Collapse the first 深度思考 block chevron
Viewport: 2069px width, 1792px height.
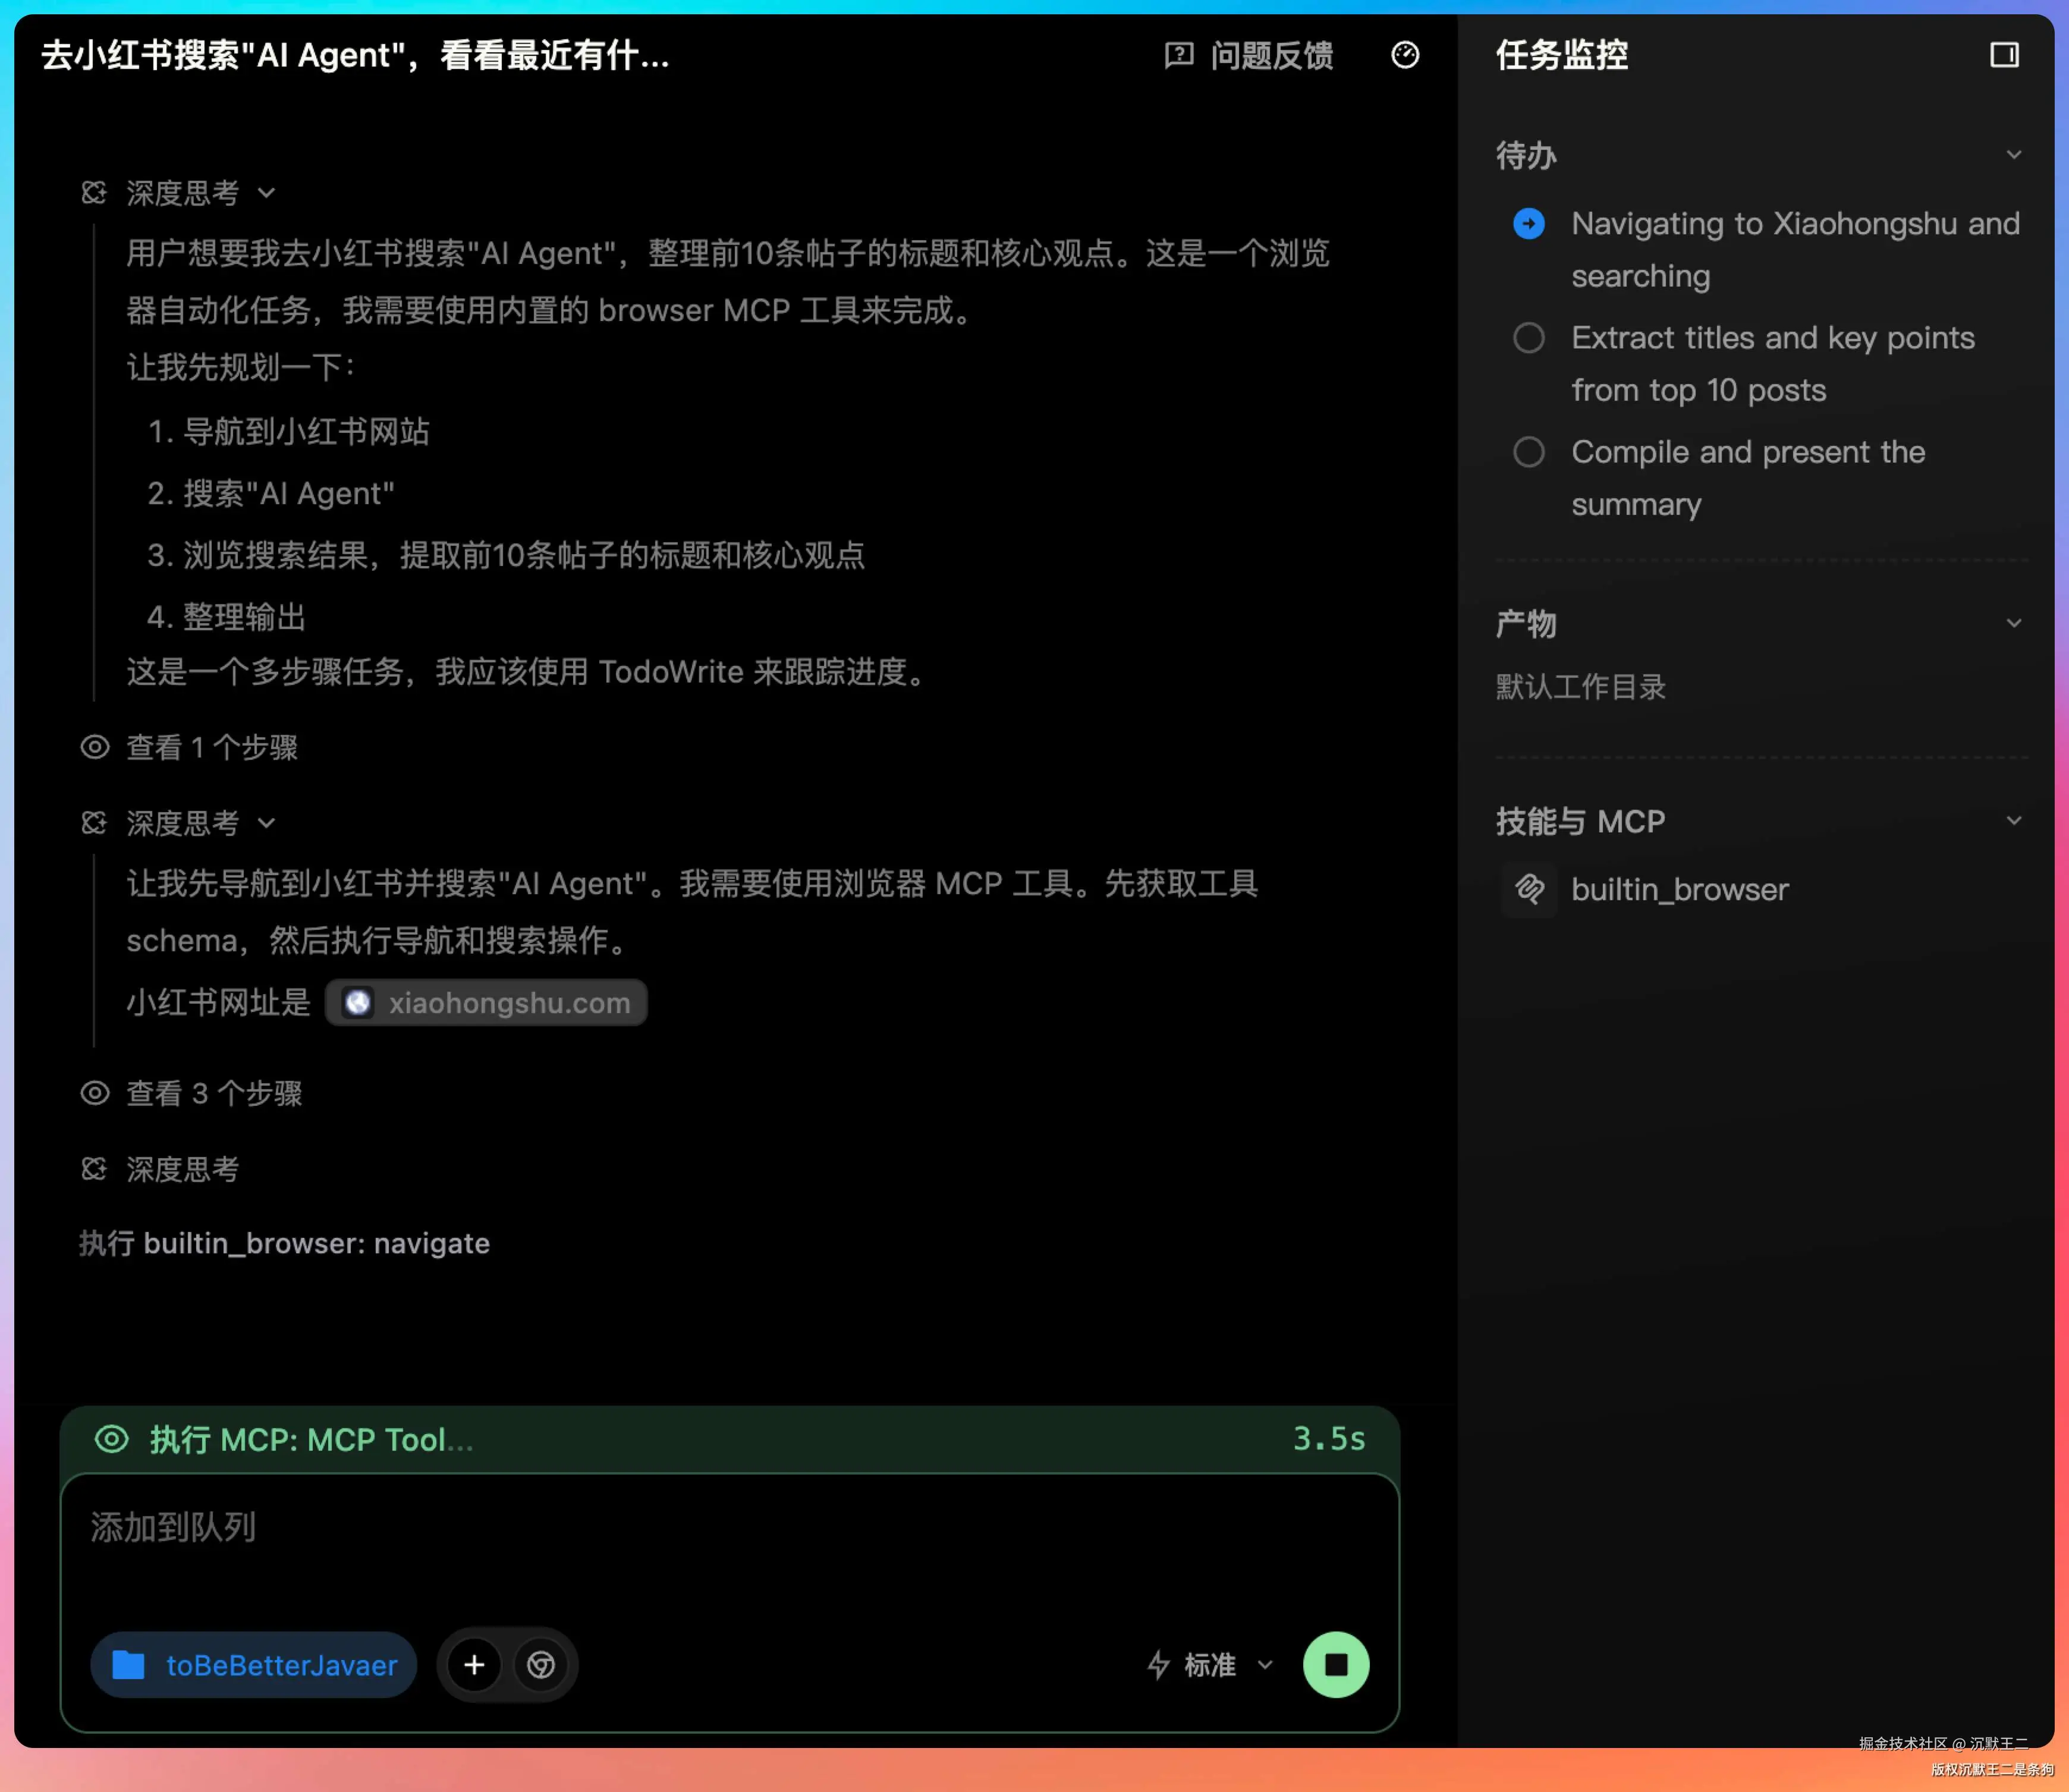(x=266, y=193)
